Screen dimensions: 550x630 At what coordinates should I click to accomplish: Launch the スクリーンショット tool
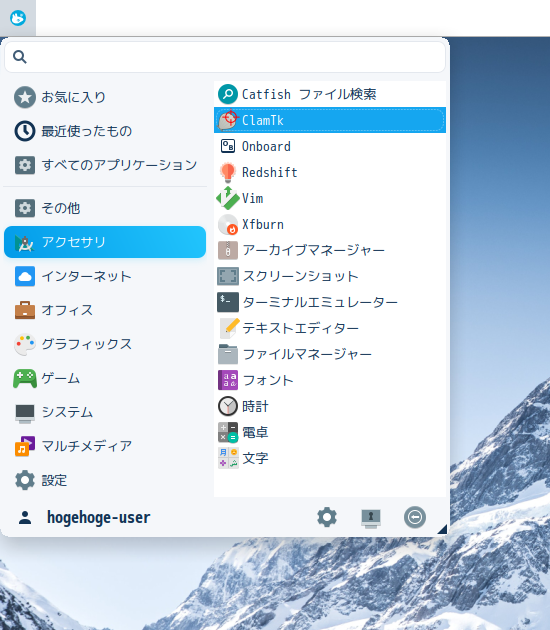(x=330, y=276)
